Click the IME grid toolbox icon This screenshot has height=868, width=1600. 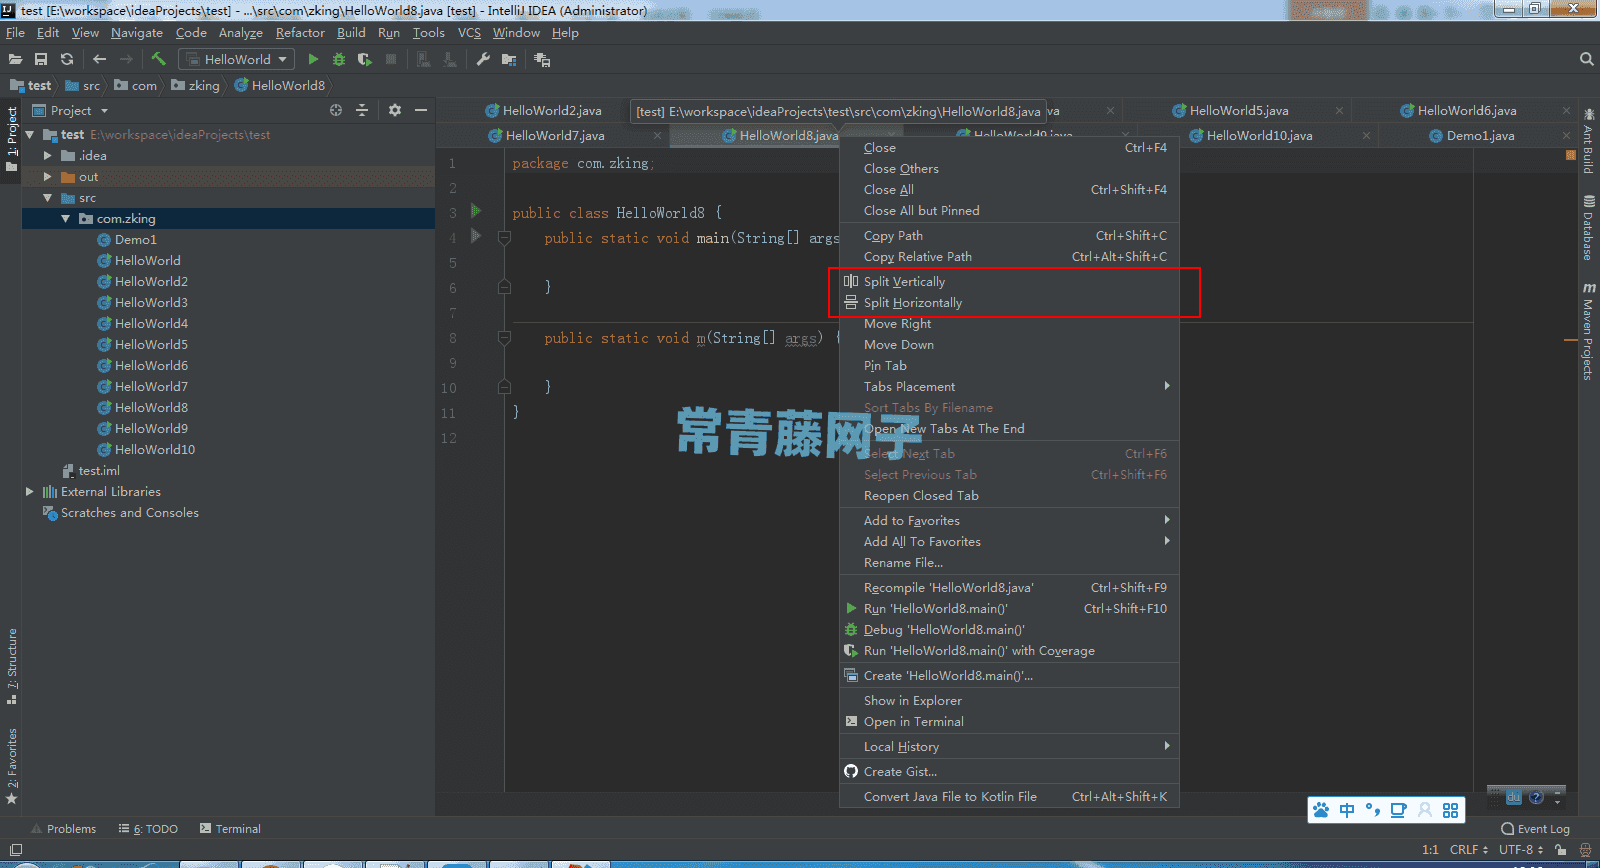tap(1450, 810)
